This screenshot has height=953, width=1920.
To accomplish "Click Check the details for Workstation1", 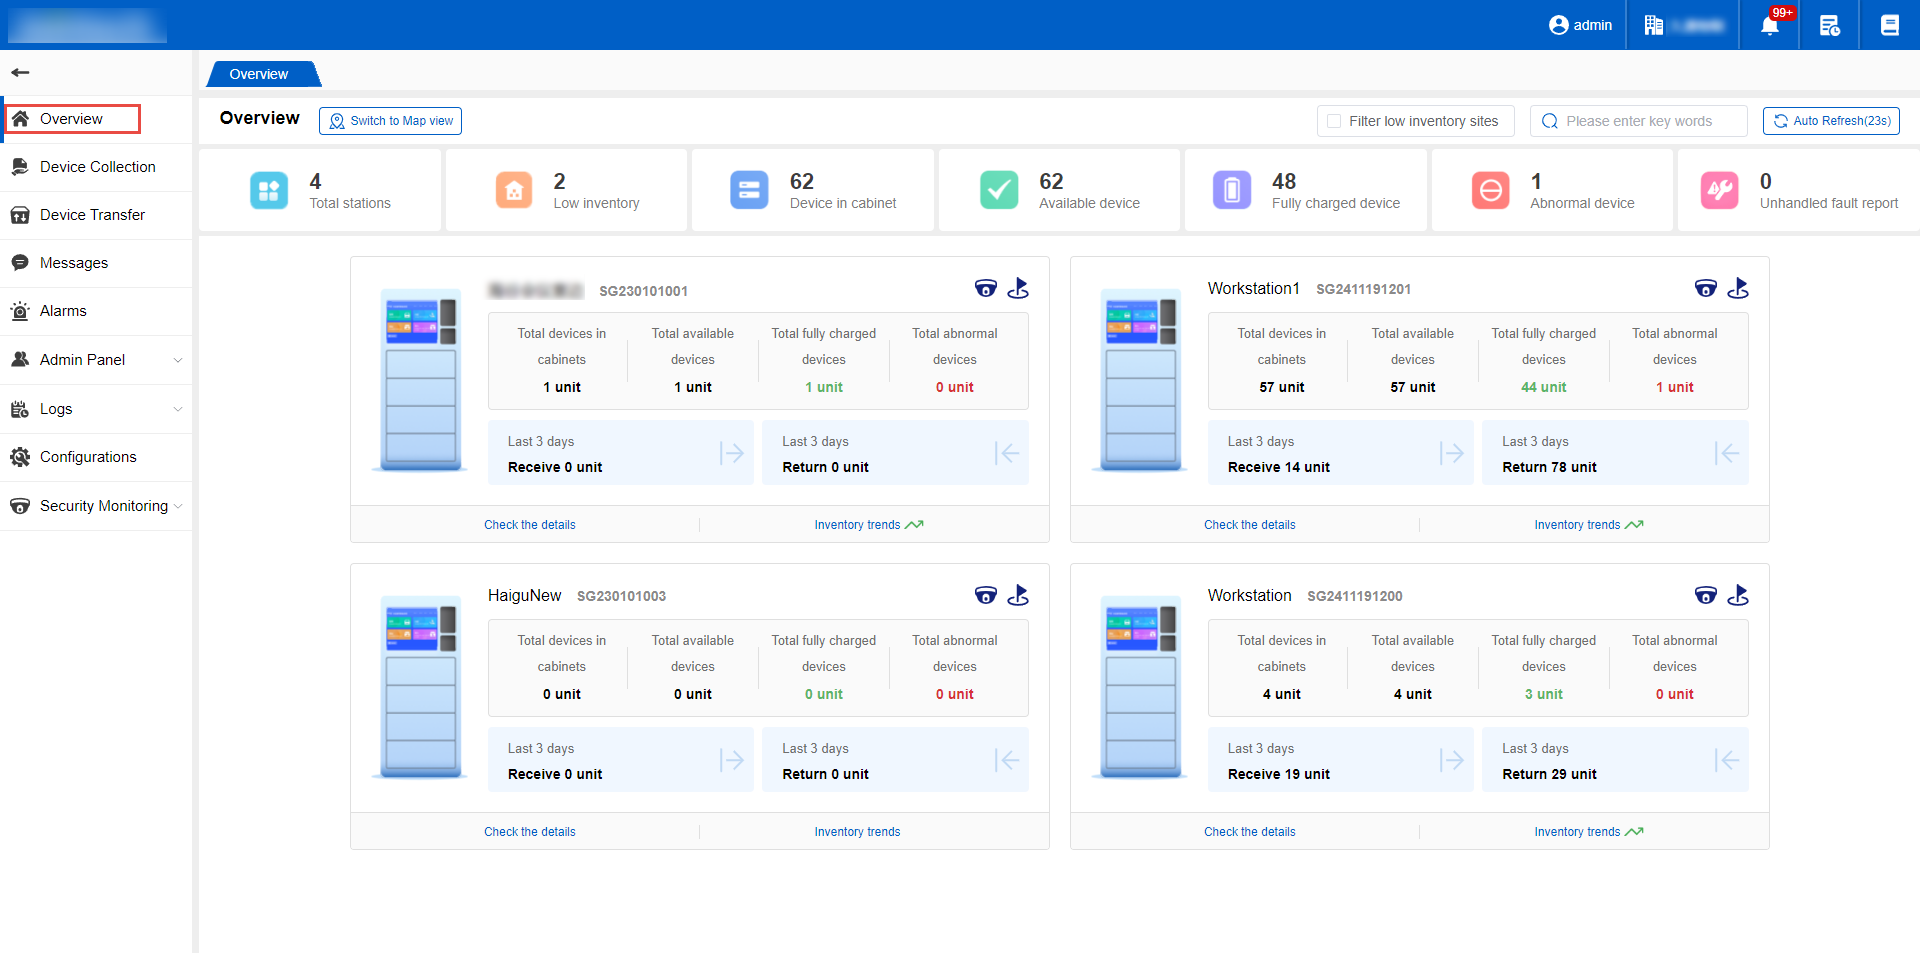I will pyautogui.click(x=1249, y=525).
